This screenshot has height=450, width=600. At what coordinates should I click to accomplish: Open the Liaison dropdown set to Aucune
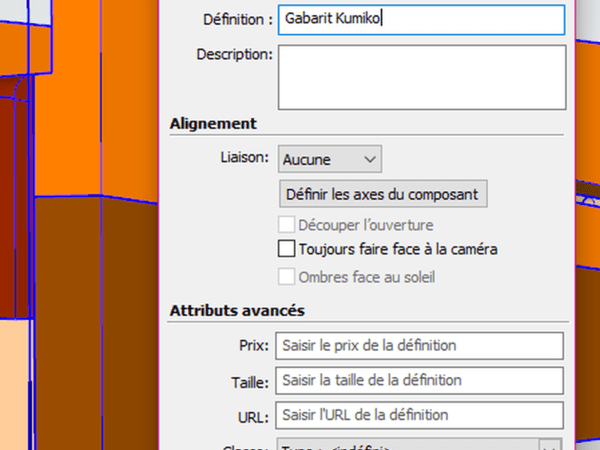tap(330, 158)
